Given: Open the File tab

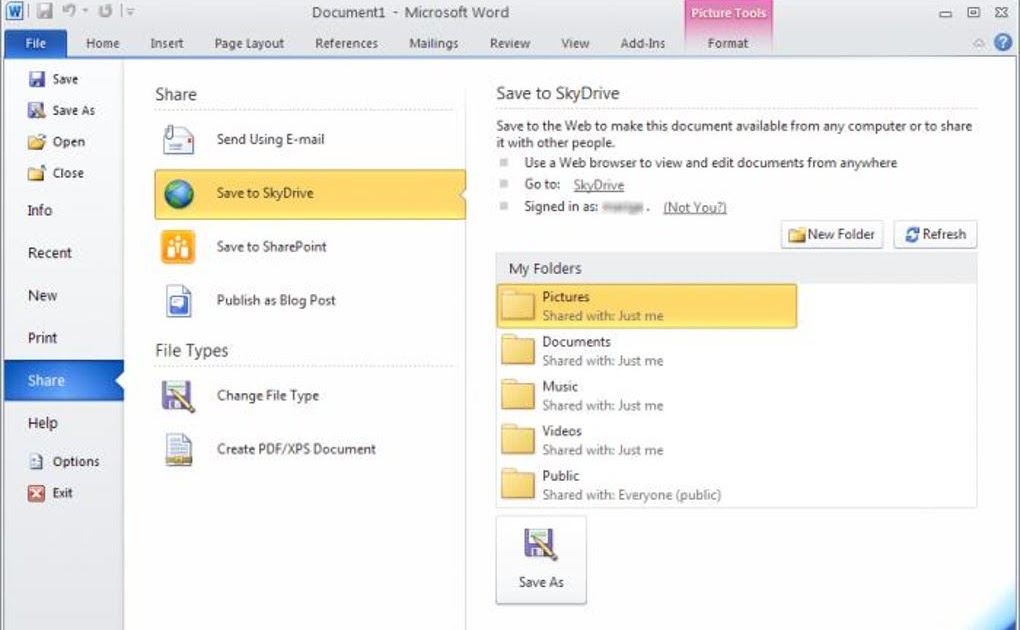Looking at the screenshot, I should (36, 43).
